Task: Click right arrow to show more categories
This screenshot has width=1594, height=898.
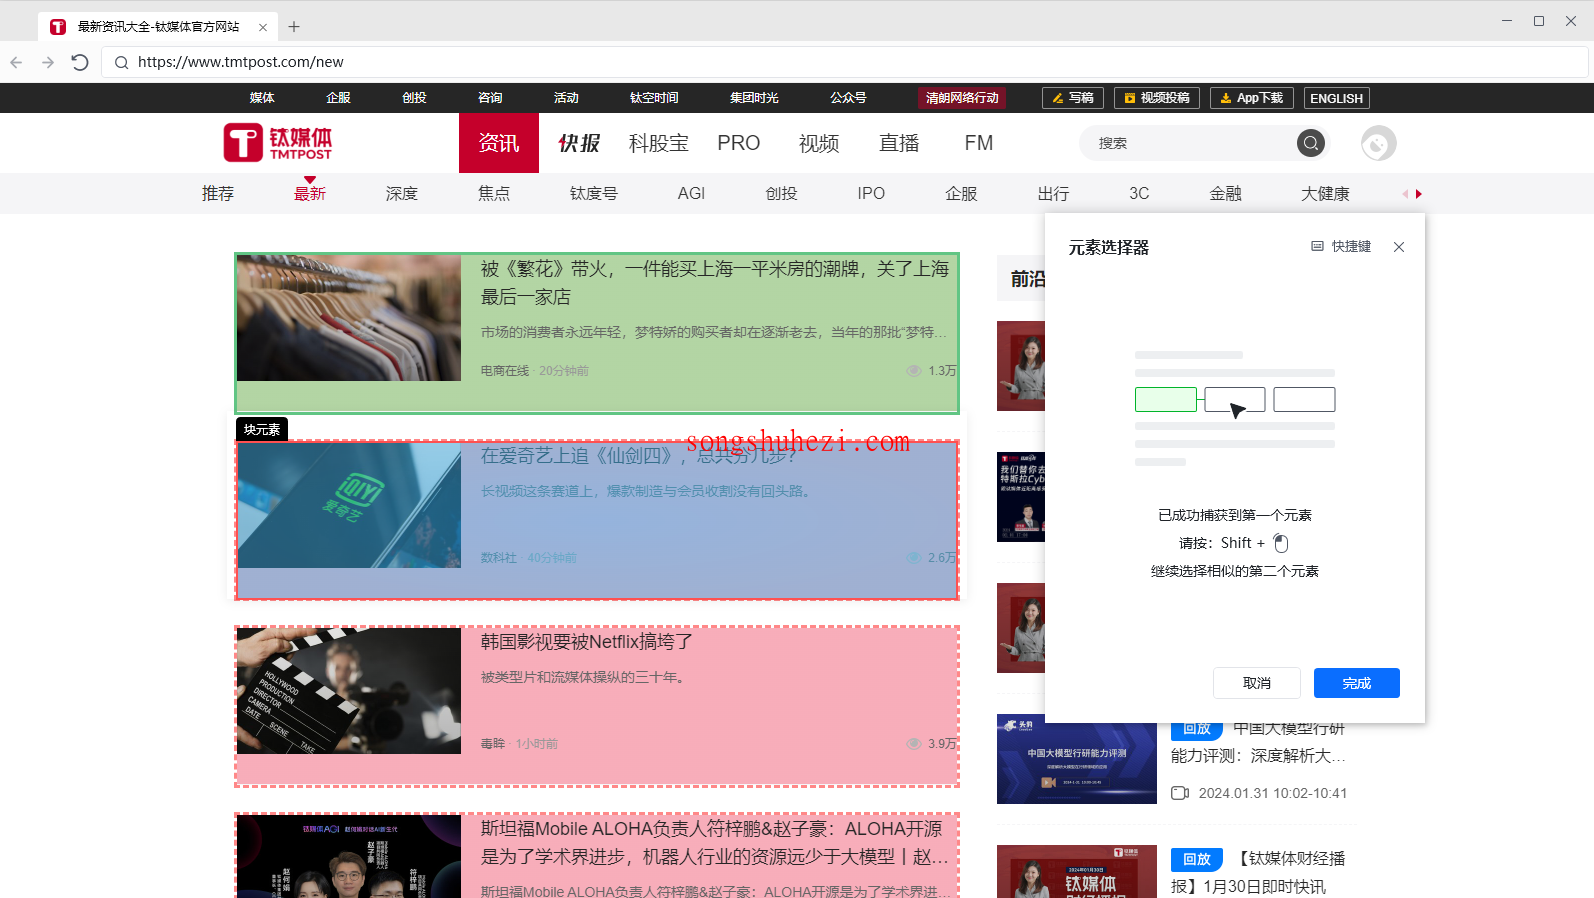Action: (x=1418, y=194)
